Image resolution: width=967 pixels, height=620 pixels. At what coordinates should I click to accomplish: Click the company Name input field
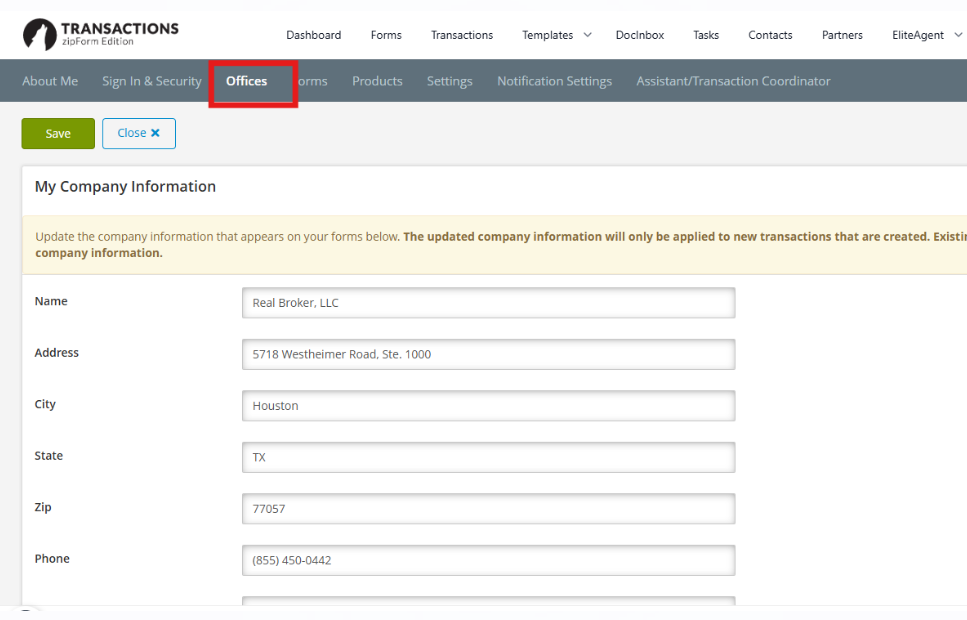point(488,303)
